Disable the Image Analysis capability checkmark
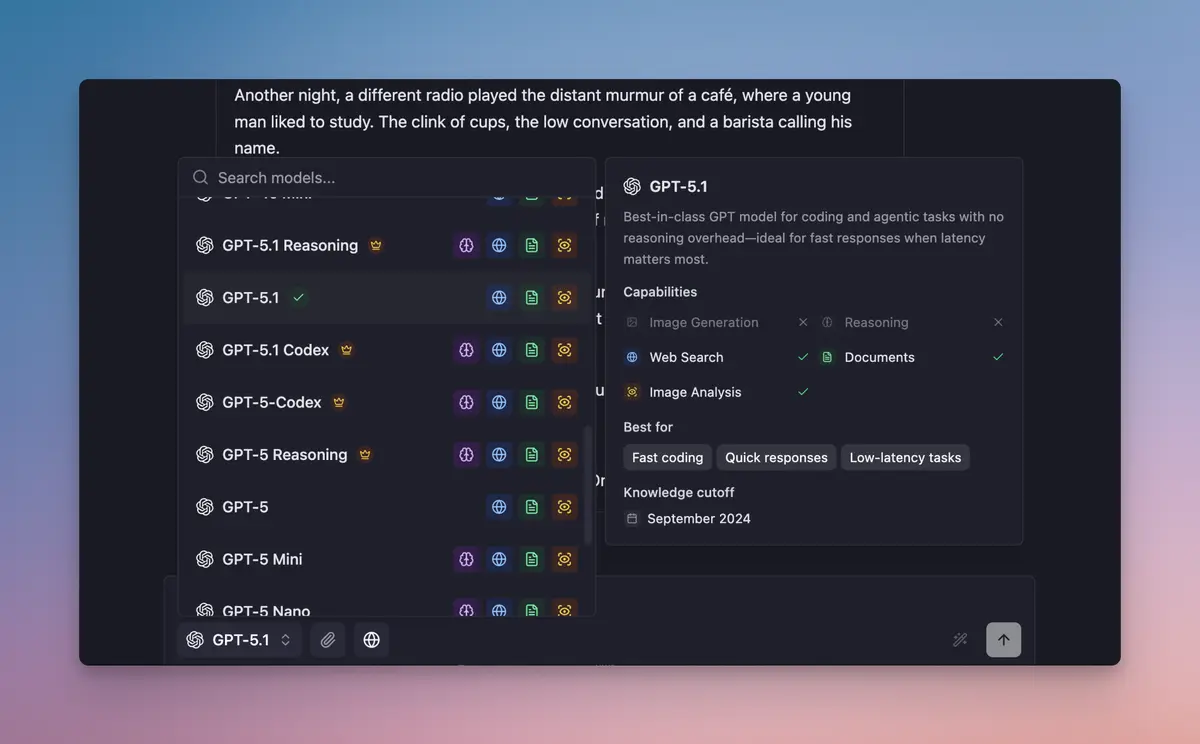The width and height of the screenshot is (1200, 744). 802,392
